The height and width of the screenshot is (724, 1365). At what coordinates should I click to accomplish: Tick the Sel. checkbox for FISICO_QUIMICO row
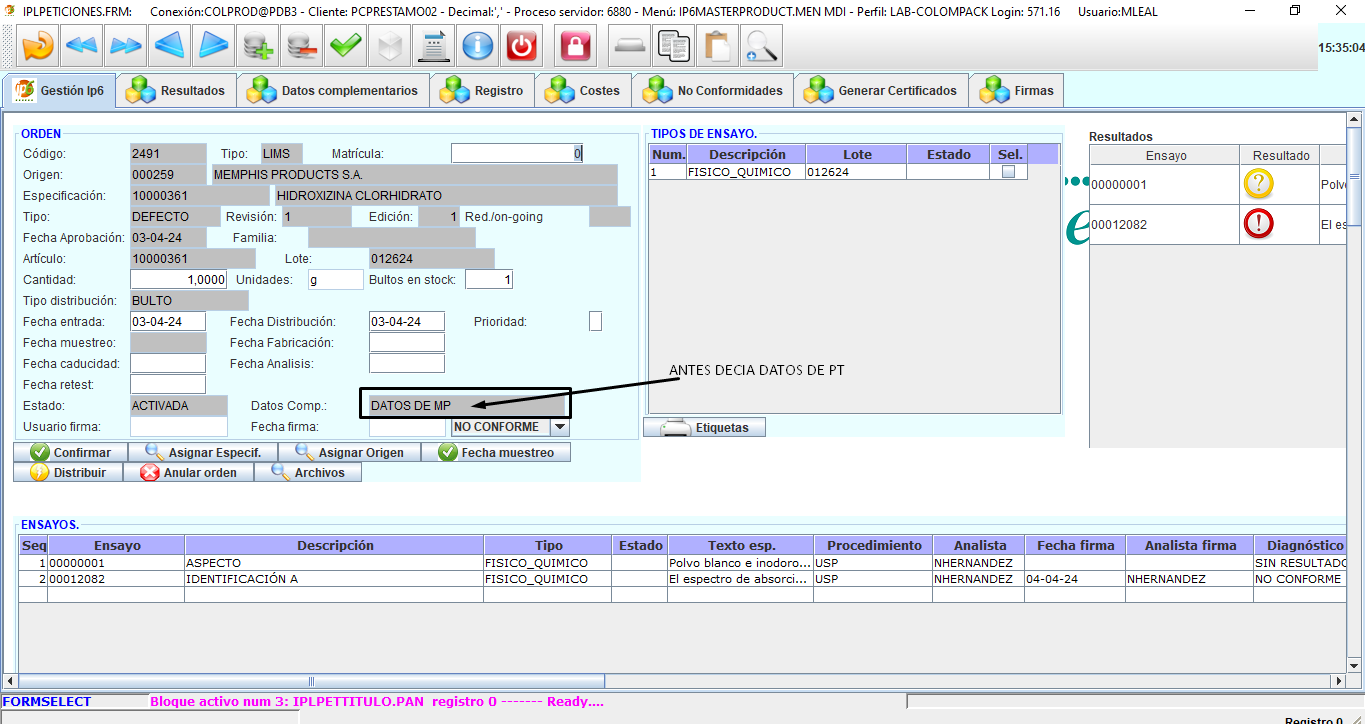(x=1008, y=172)
